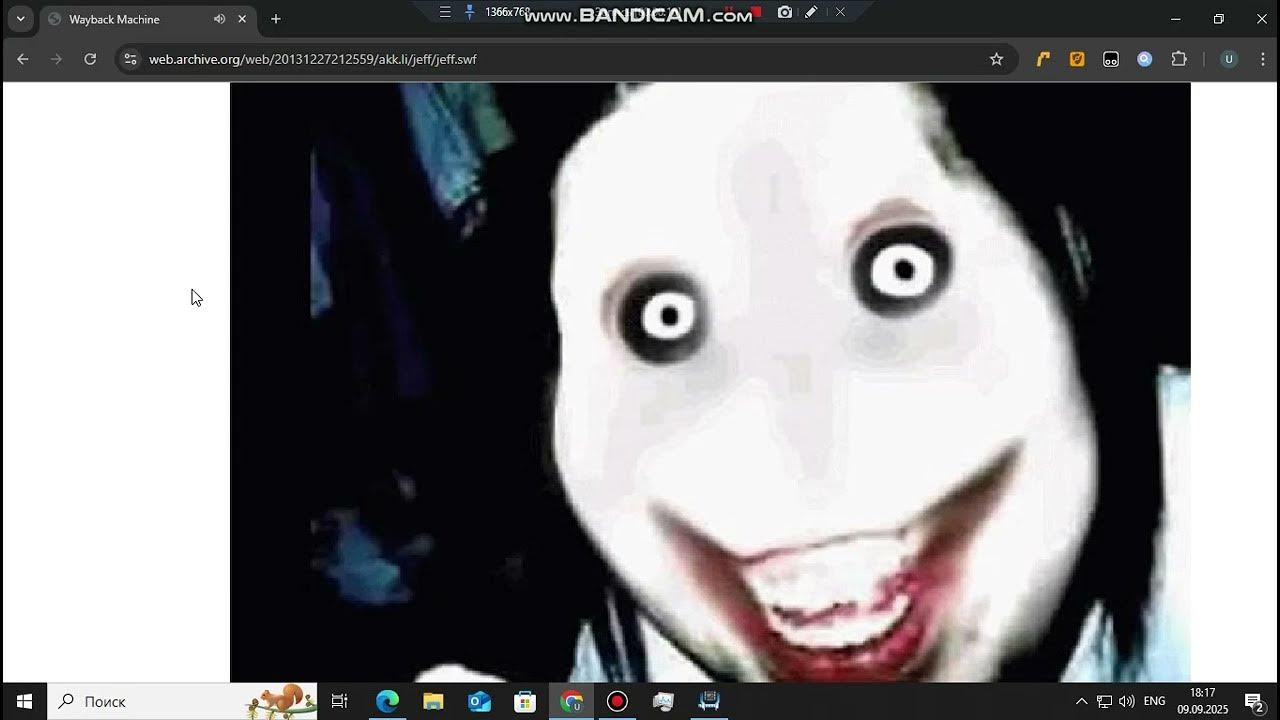Stop recording with the red Bandicam square

pyautogui.click(x=757, y=12)
